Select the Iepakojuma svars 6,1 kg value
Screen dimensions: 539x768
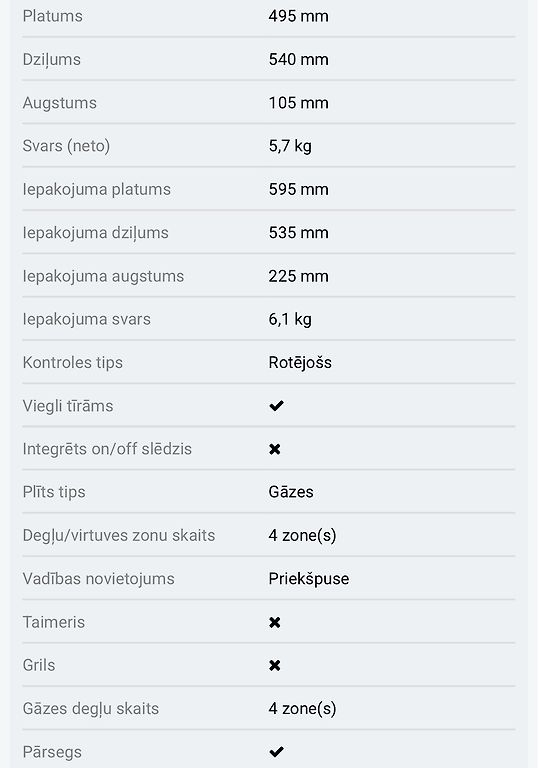coord(290,319)
